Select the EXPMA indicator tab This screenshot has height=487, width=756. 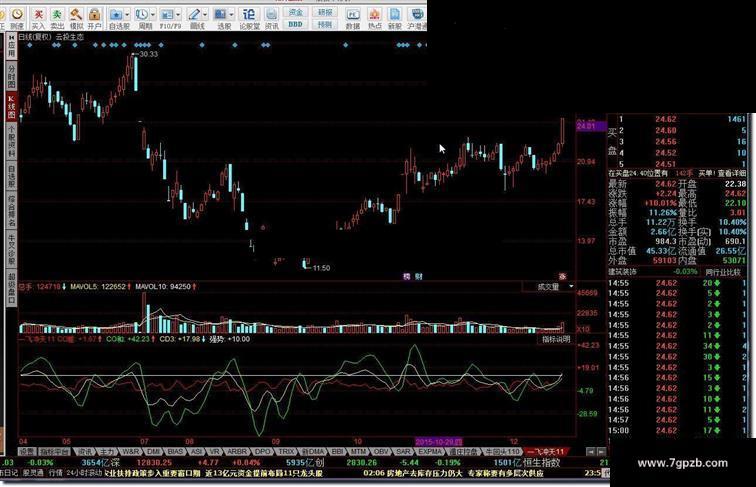(x=430, y=452)
